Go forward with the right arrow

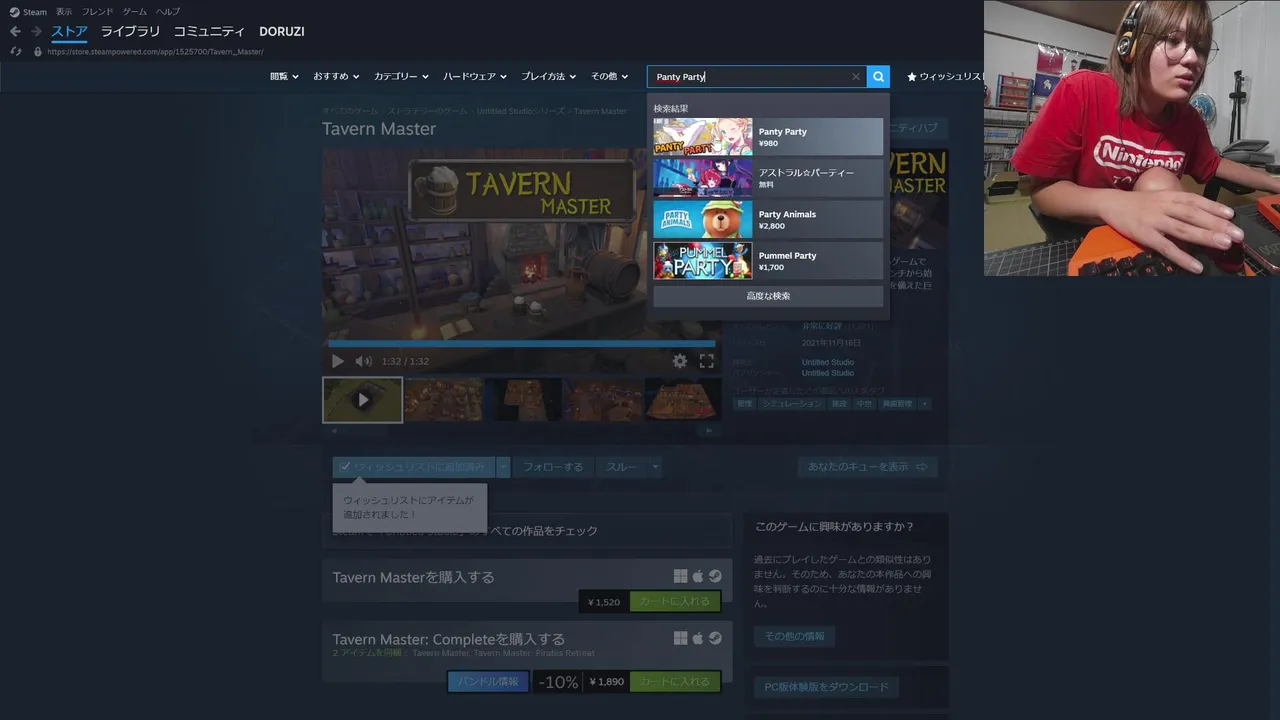pos(36,32)
